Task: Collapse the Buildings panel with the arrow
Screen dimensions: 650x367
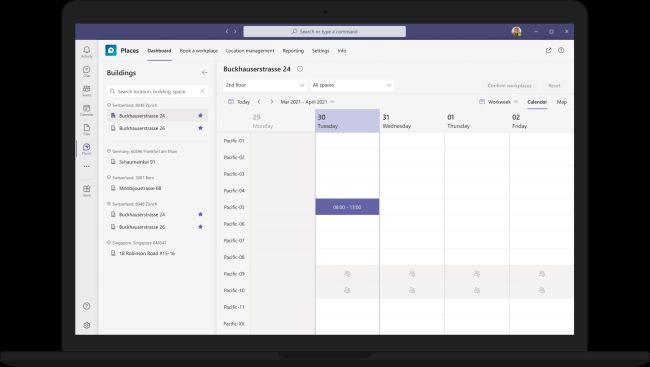Action: (x=204, y=73)
